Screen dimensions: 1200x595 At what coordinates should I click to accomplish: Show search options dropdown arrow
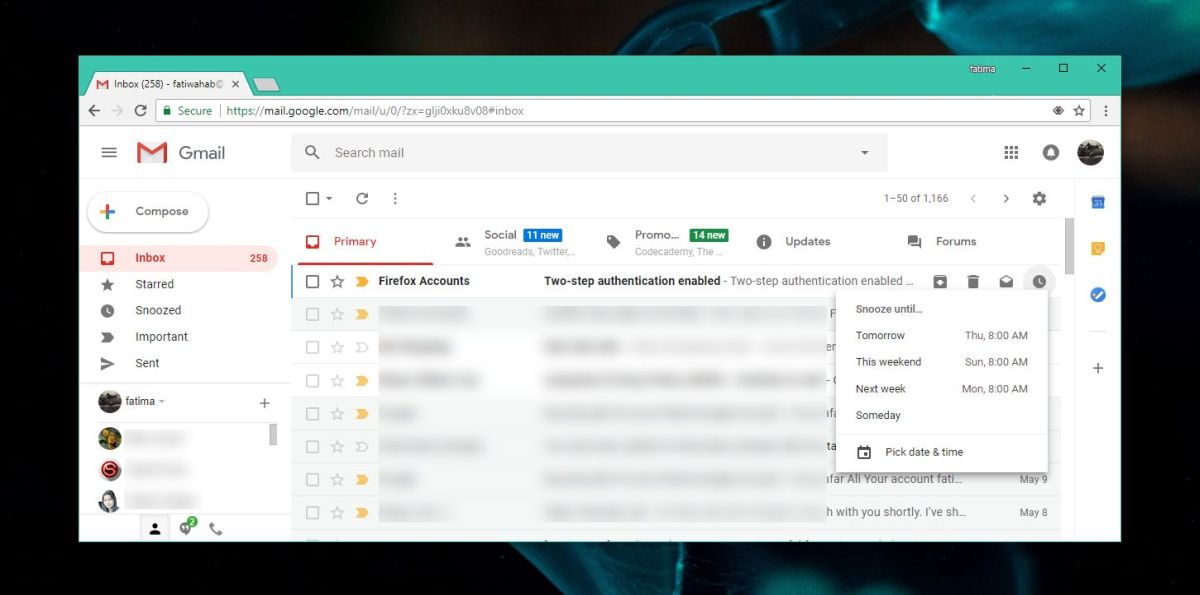(865, 153)
